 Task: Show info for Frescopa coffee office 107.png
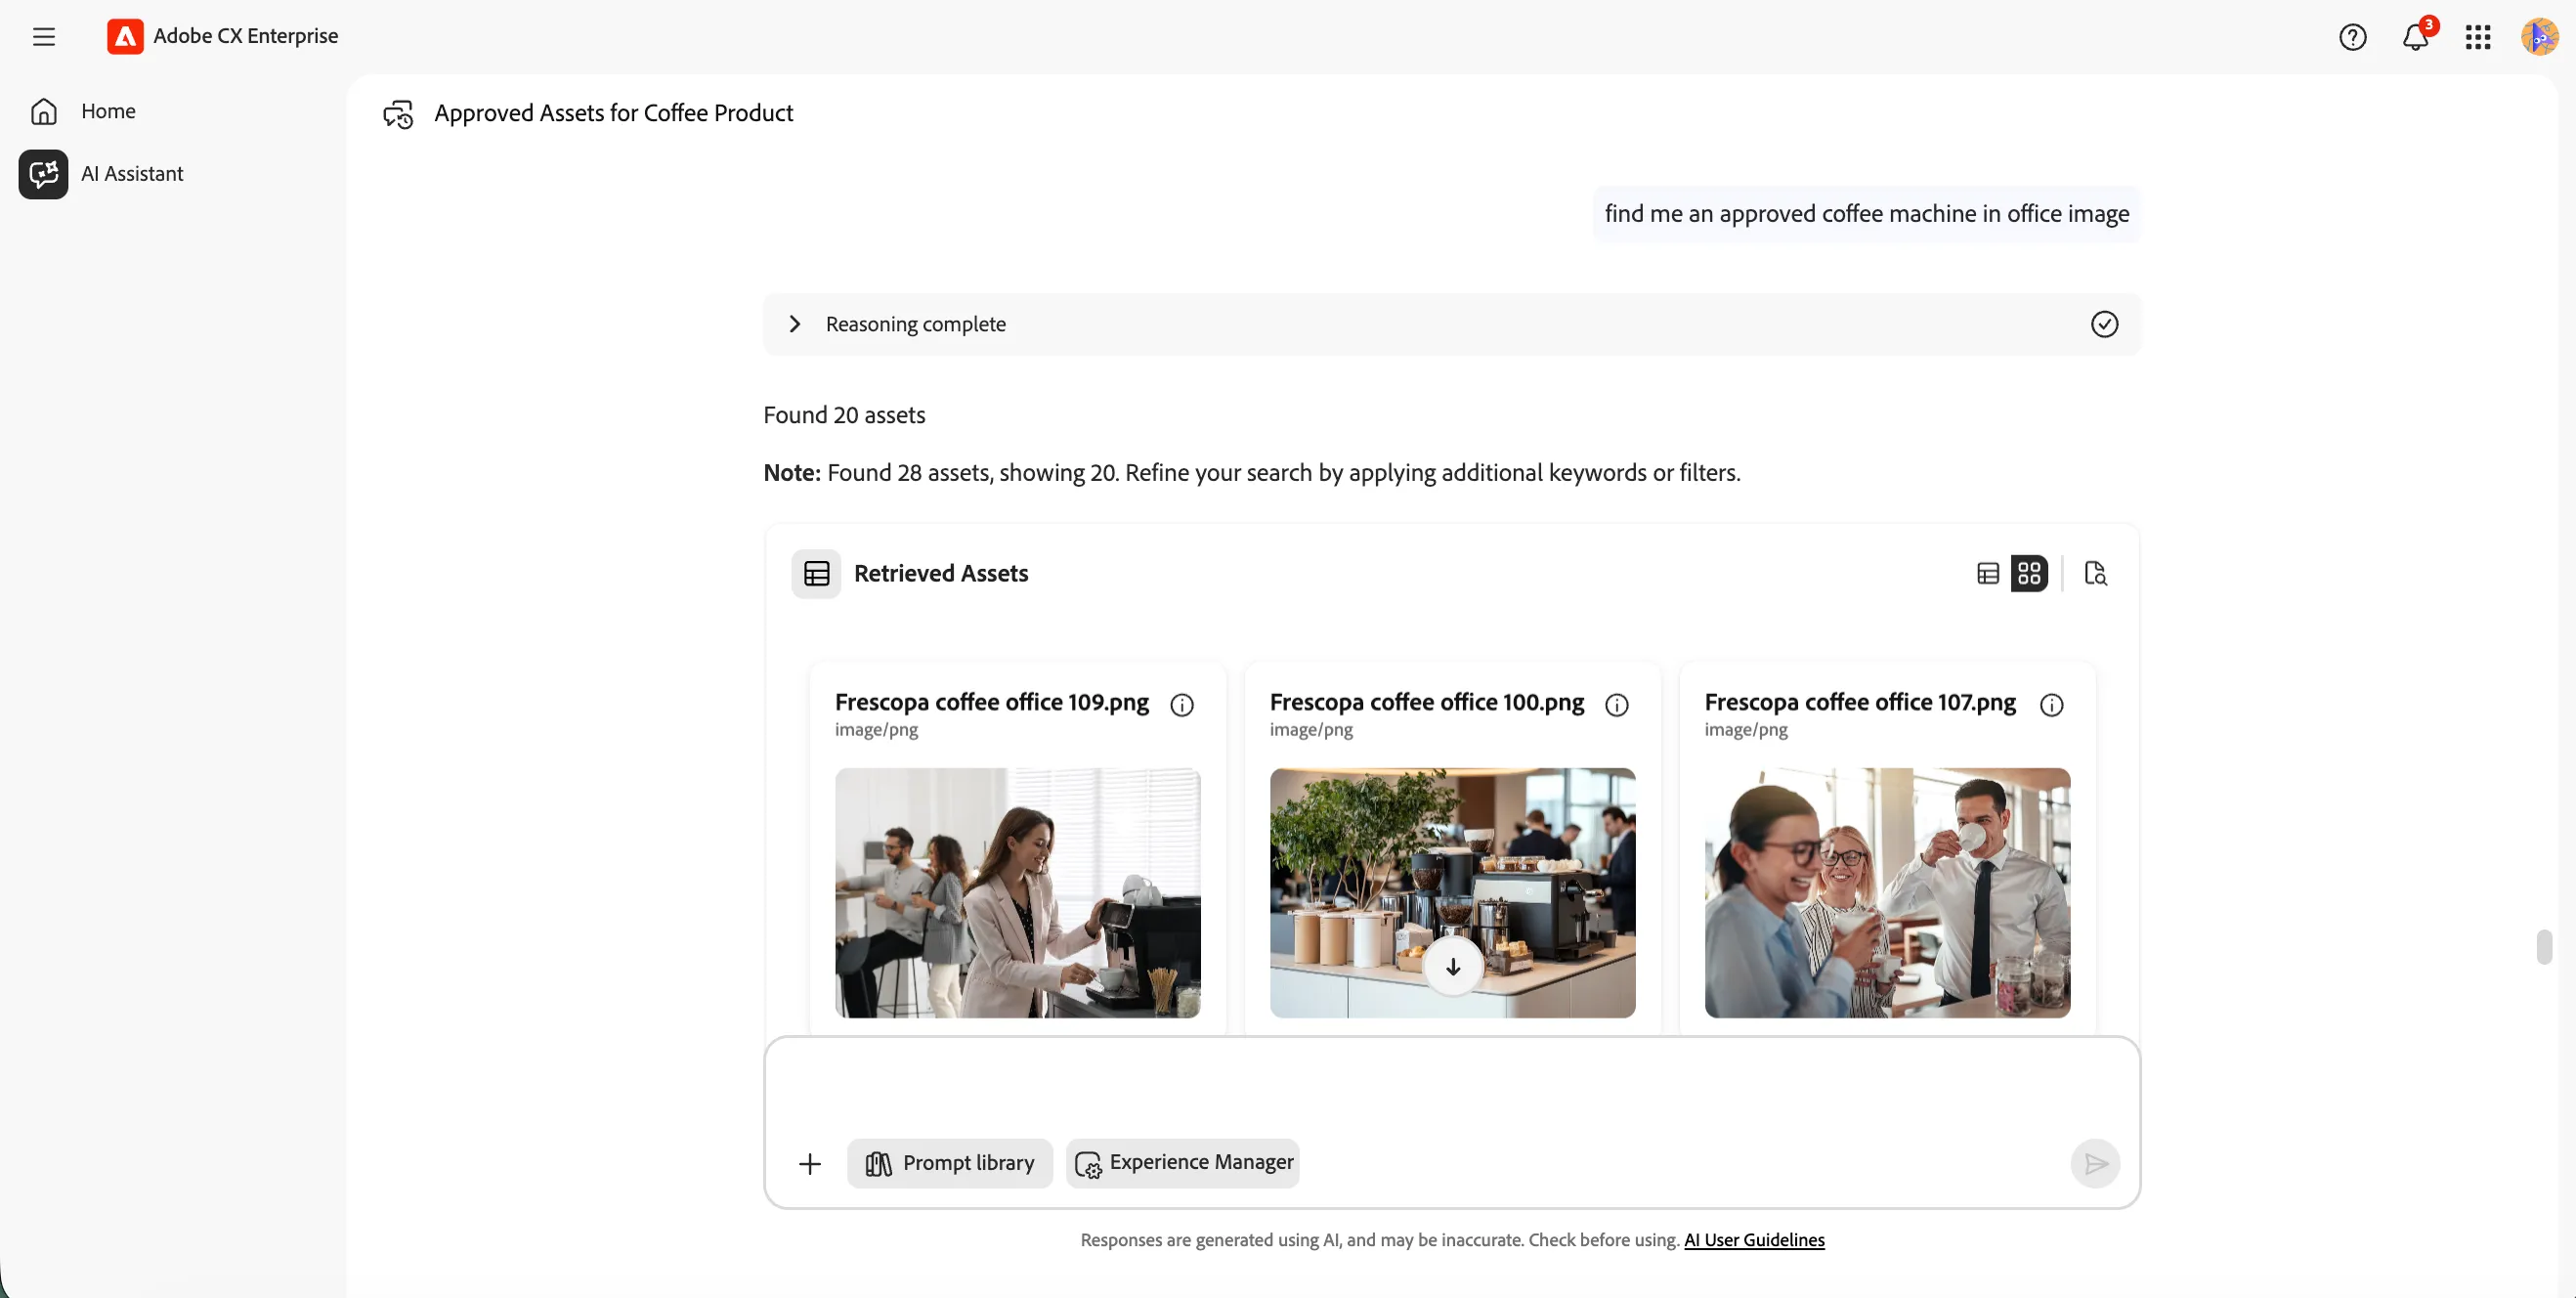coord(2052,705)
